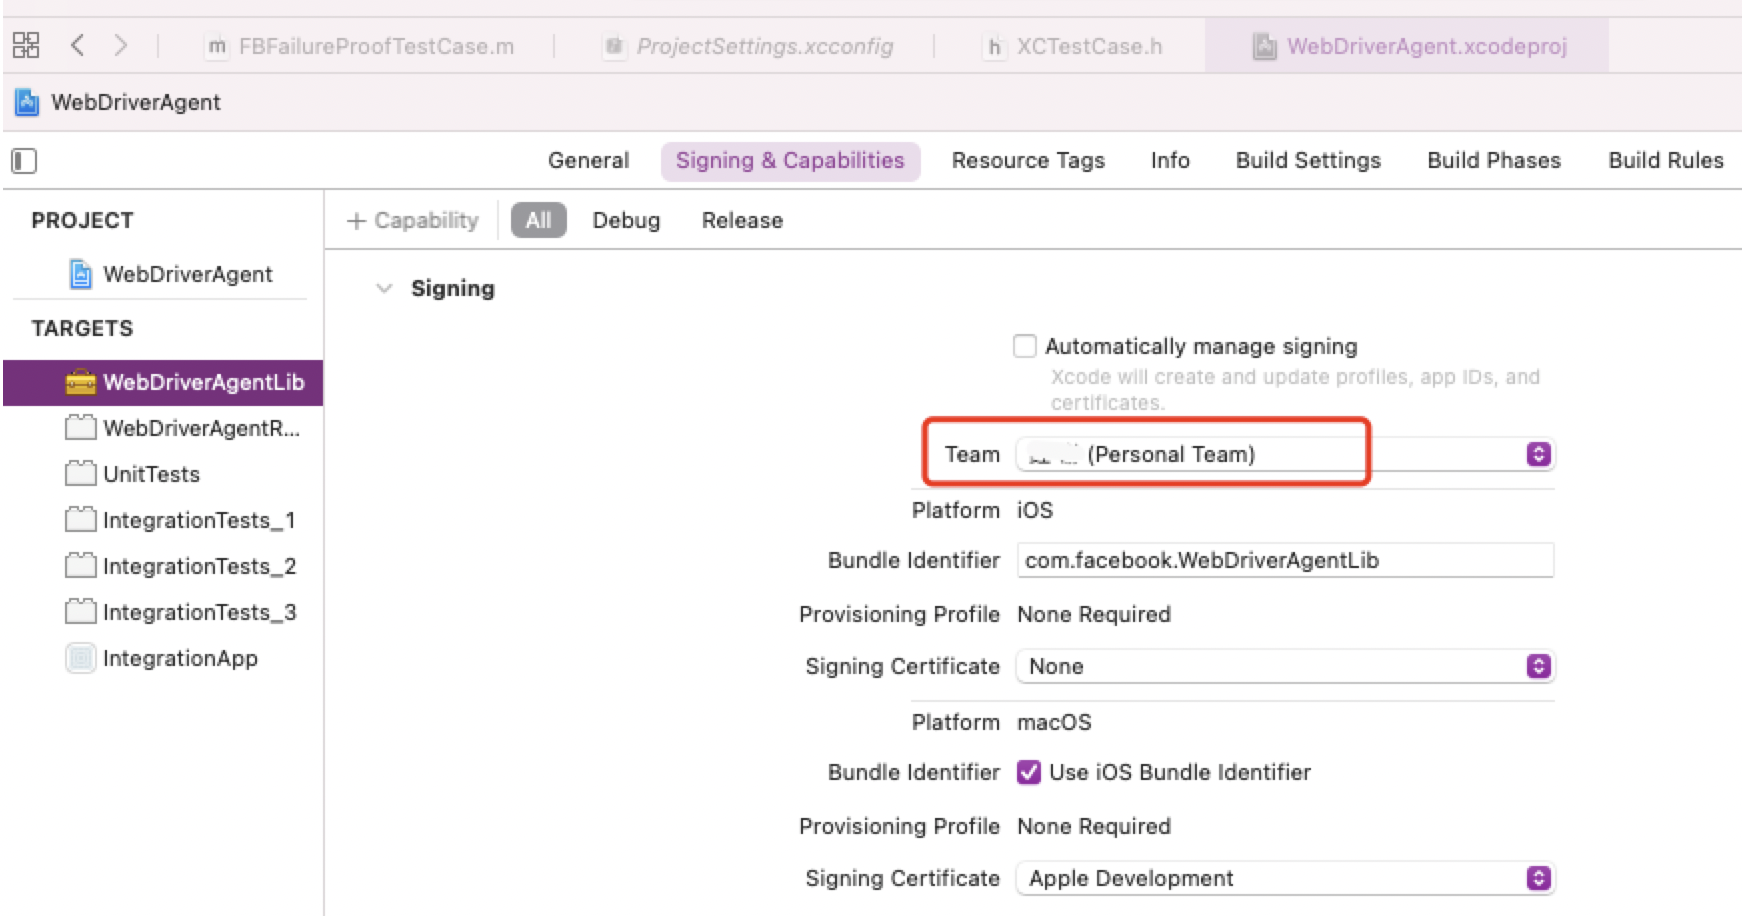Viewport: 1742px width, 916px height.
Task: Click the IntegrationTests_1 target icon
Action: [x=80, y=520]
